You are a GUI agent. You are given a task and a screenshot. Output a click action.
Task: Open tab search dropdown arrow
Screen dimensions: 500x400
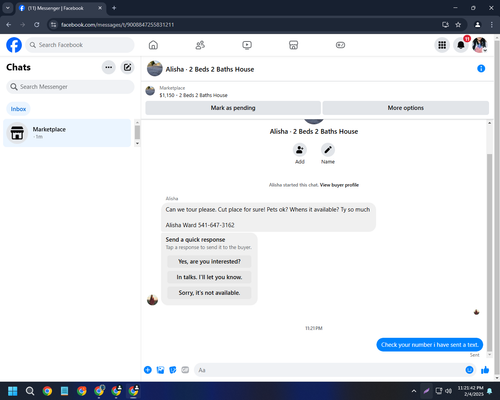point(7,8)
